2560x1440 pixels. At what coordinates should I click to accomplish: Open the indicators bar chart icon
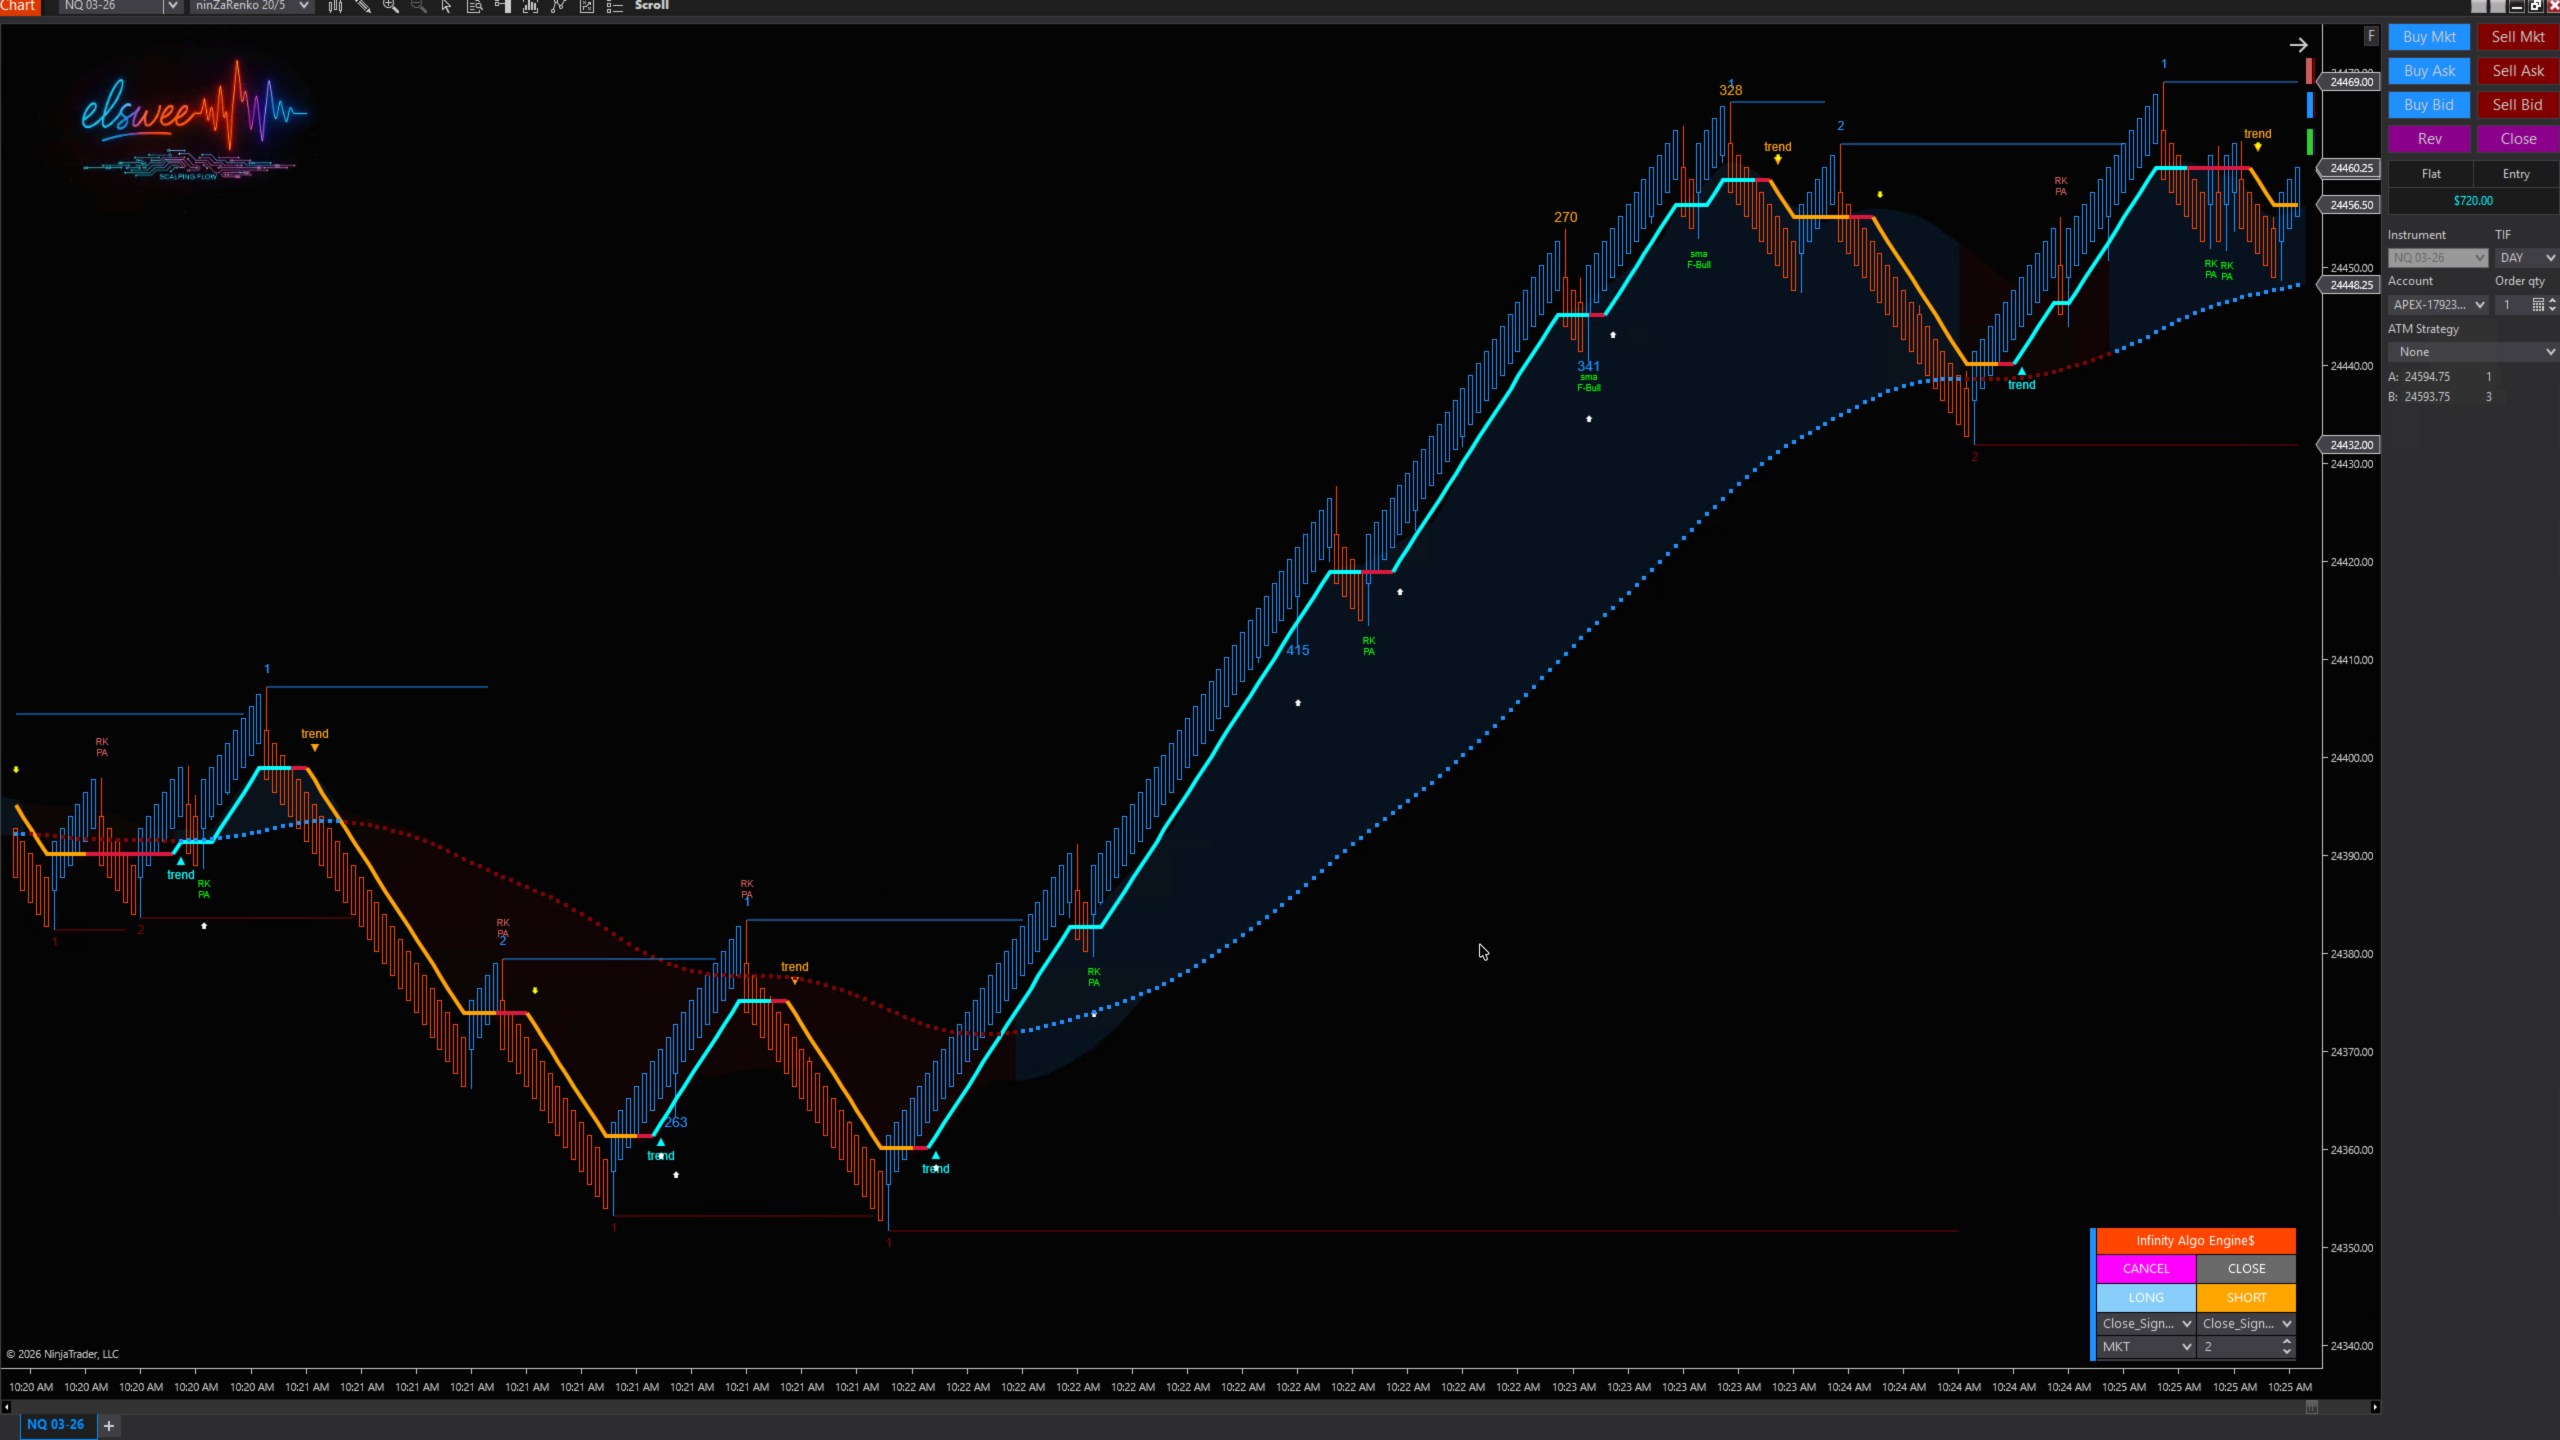(x=530, y=6)
